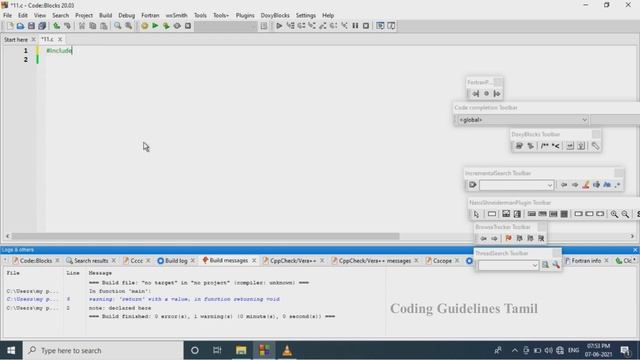Click the debugger Various info icon
The height and width of the screenshot is (360, 640).
tap(391, 26)
